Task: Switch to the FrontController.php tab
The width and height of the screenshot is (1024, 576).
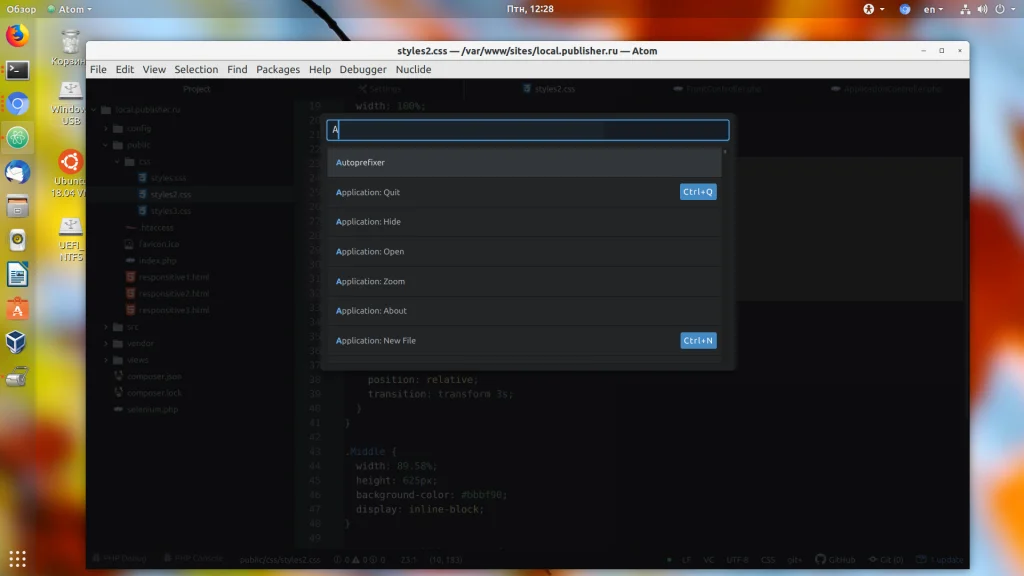Action: point(717,89)
